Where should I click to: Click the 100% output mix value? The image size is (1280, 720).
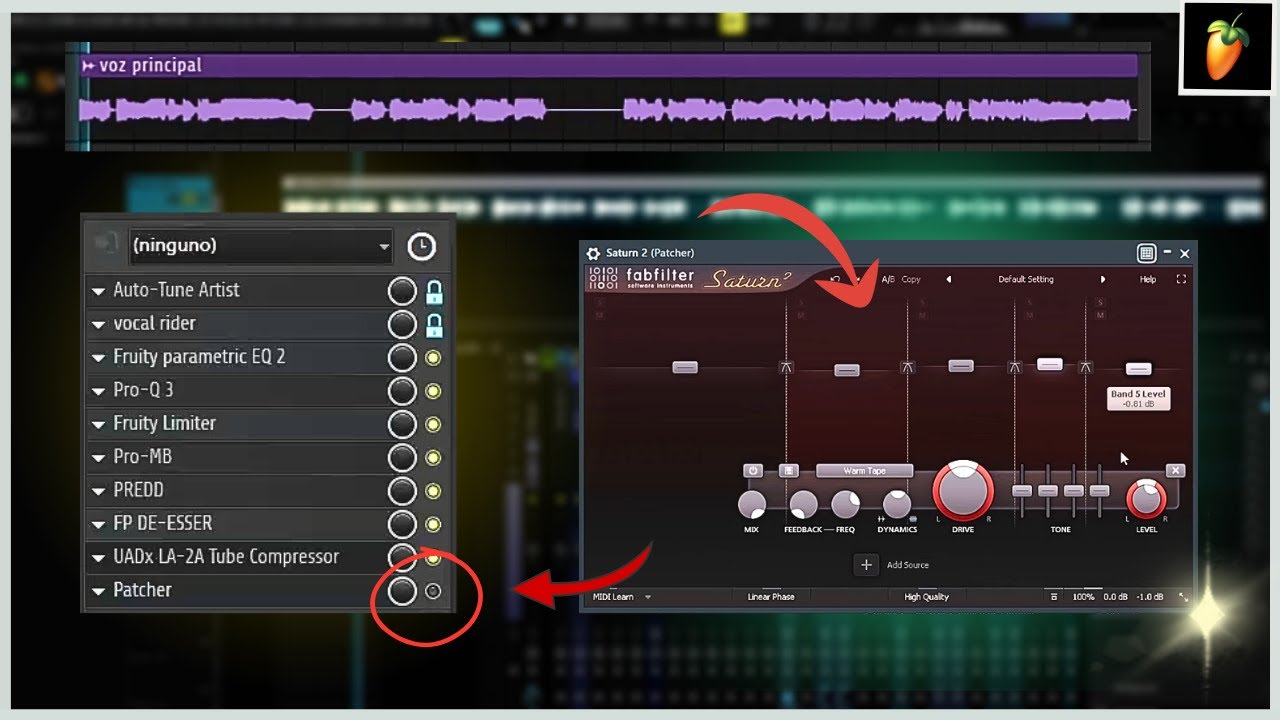(x=1083, y=597)
